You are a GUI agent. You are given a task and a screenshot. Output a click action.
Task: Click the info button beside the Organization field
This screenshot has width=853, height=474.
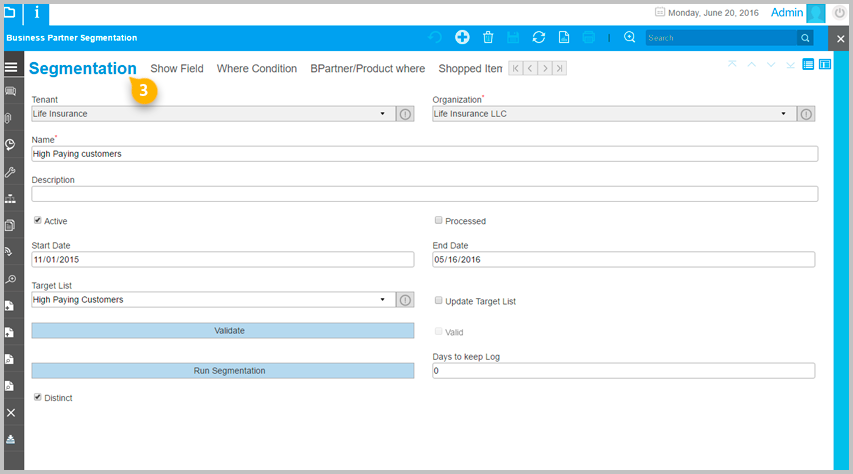[806, 114]
